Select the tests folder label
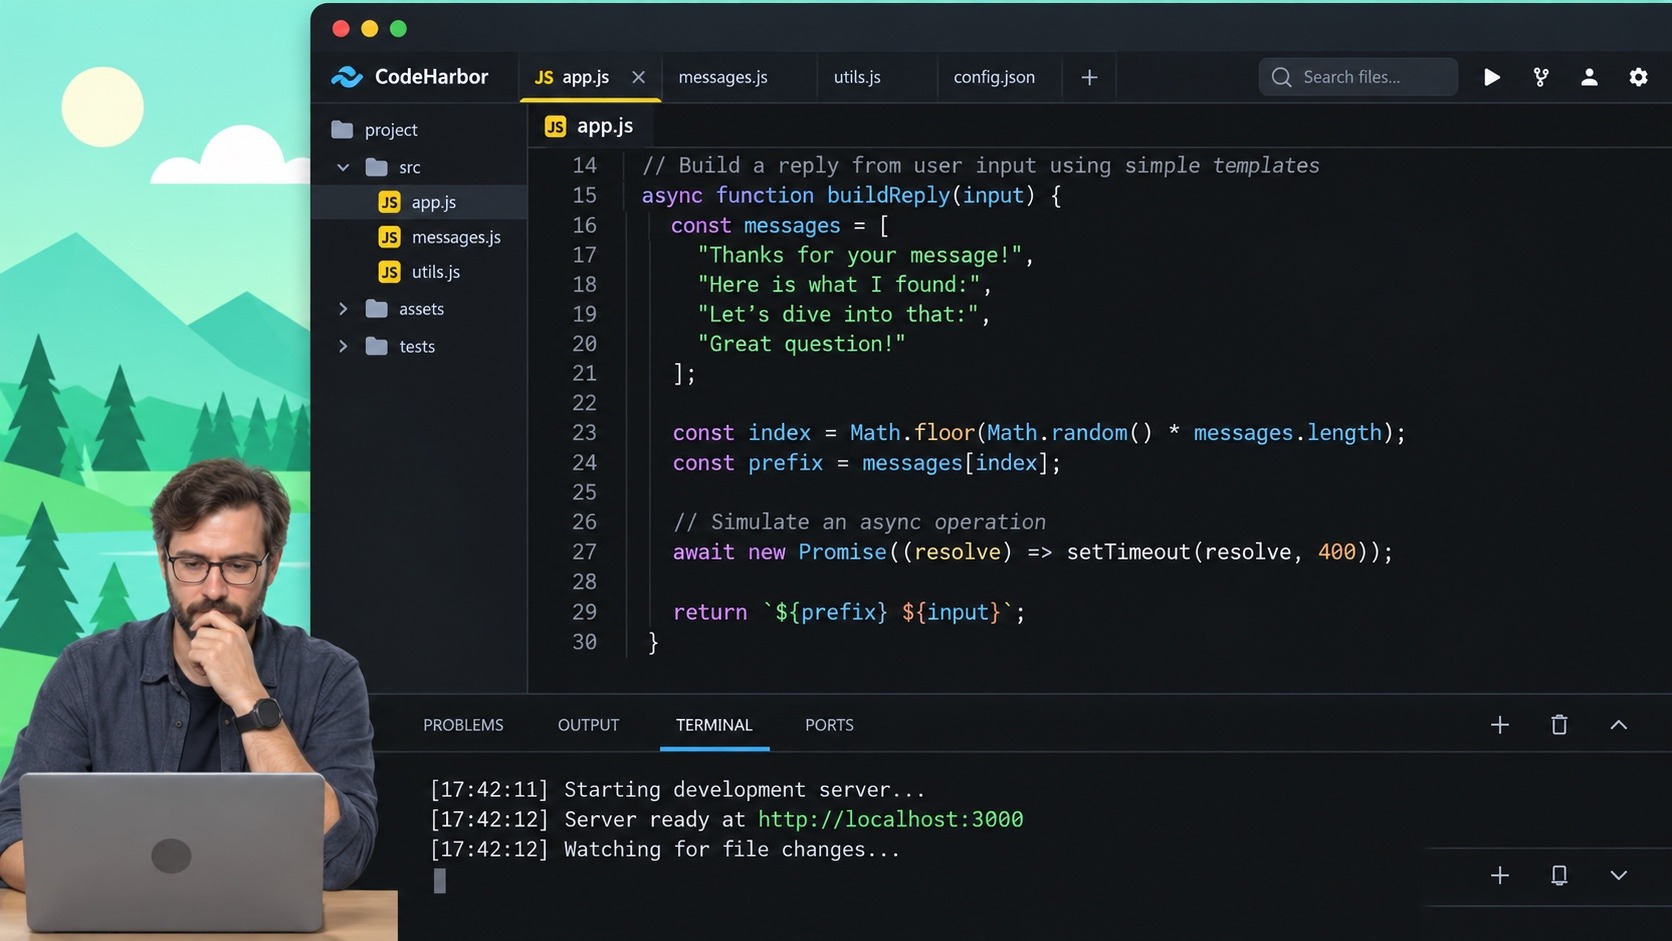The height and width of the screenshot is (941, 1672). coord(417,346)
